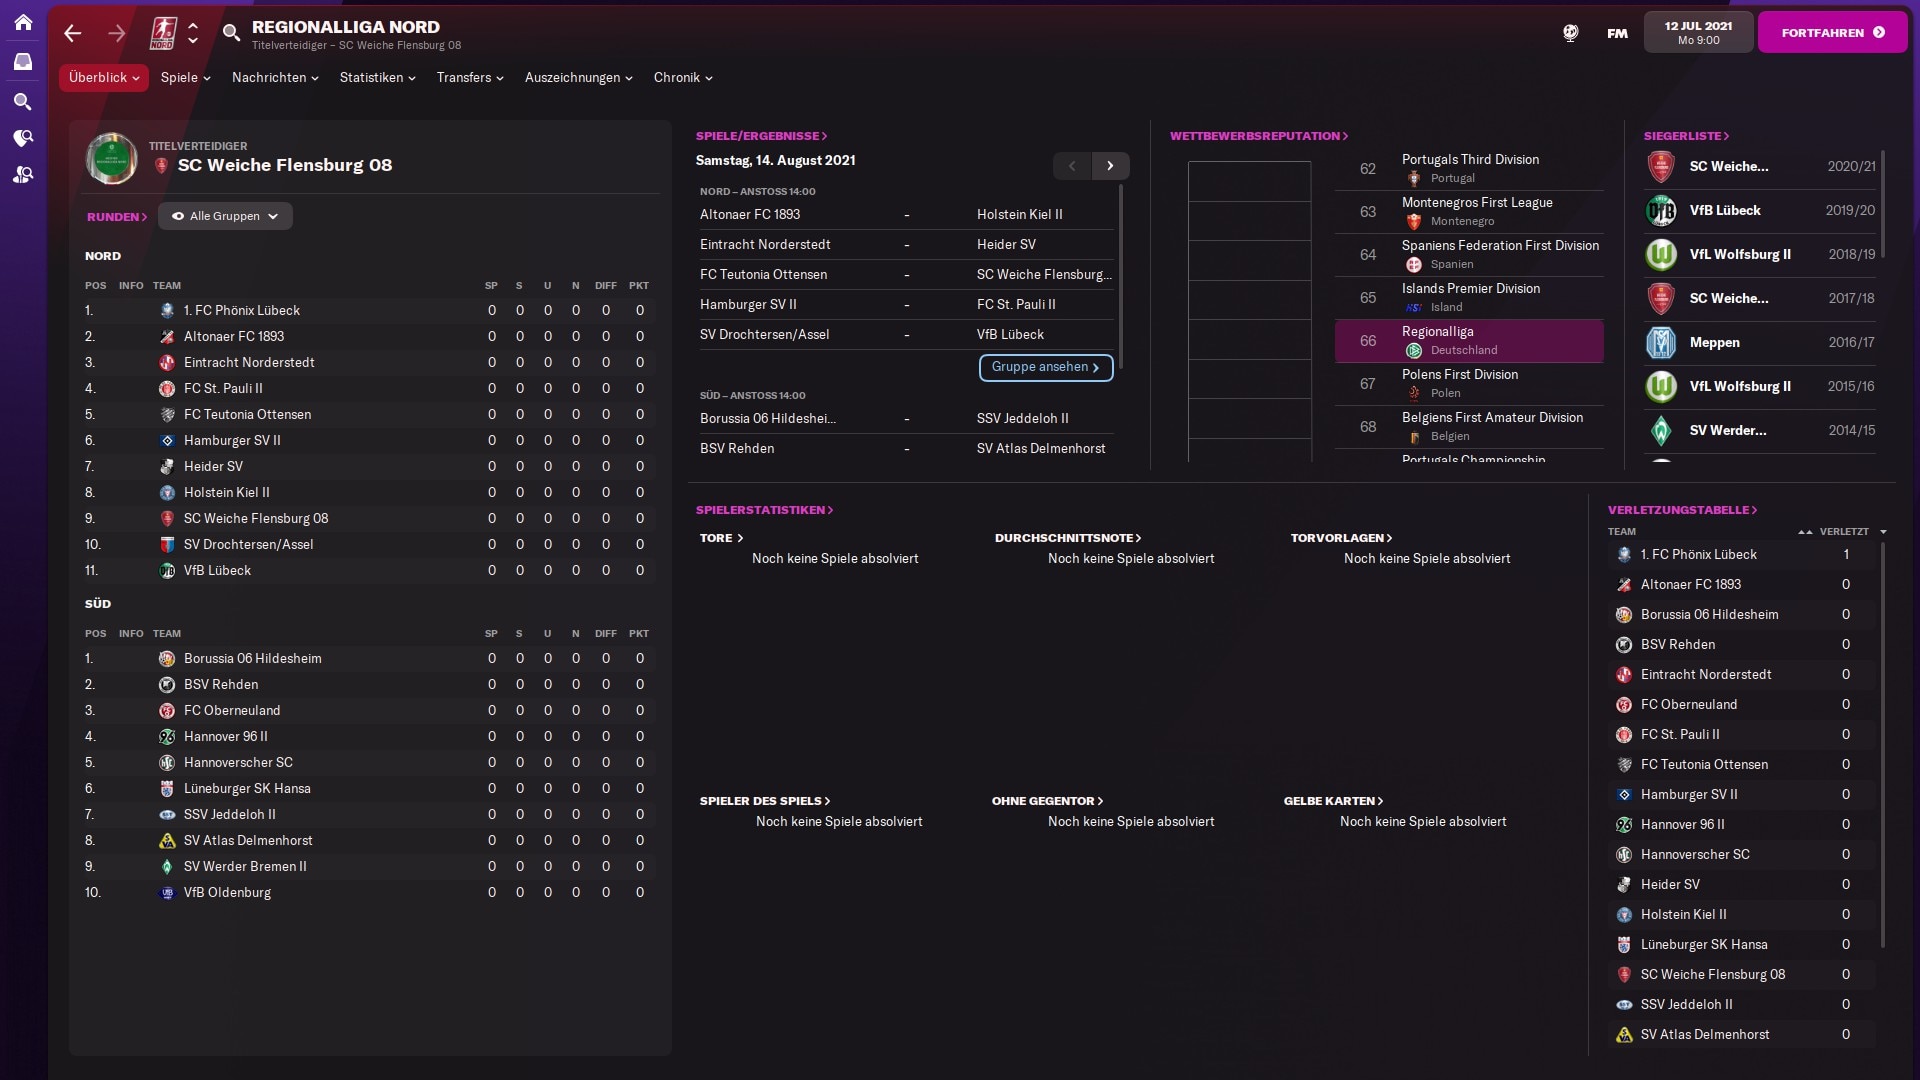Select Polens First Division reputation row
1920x1080 pixels.
click(1469, 384)
